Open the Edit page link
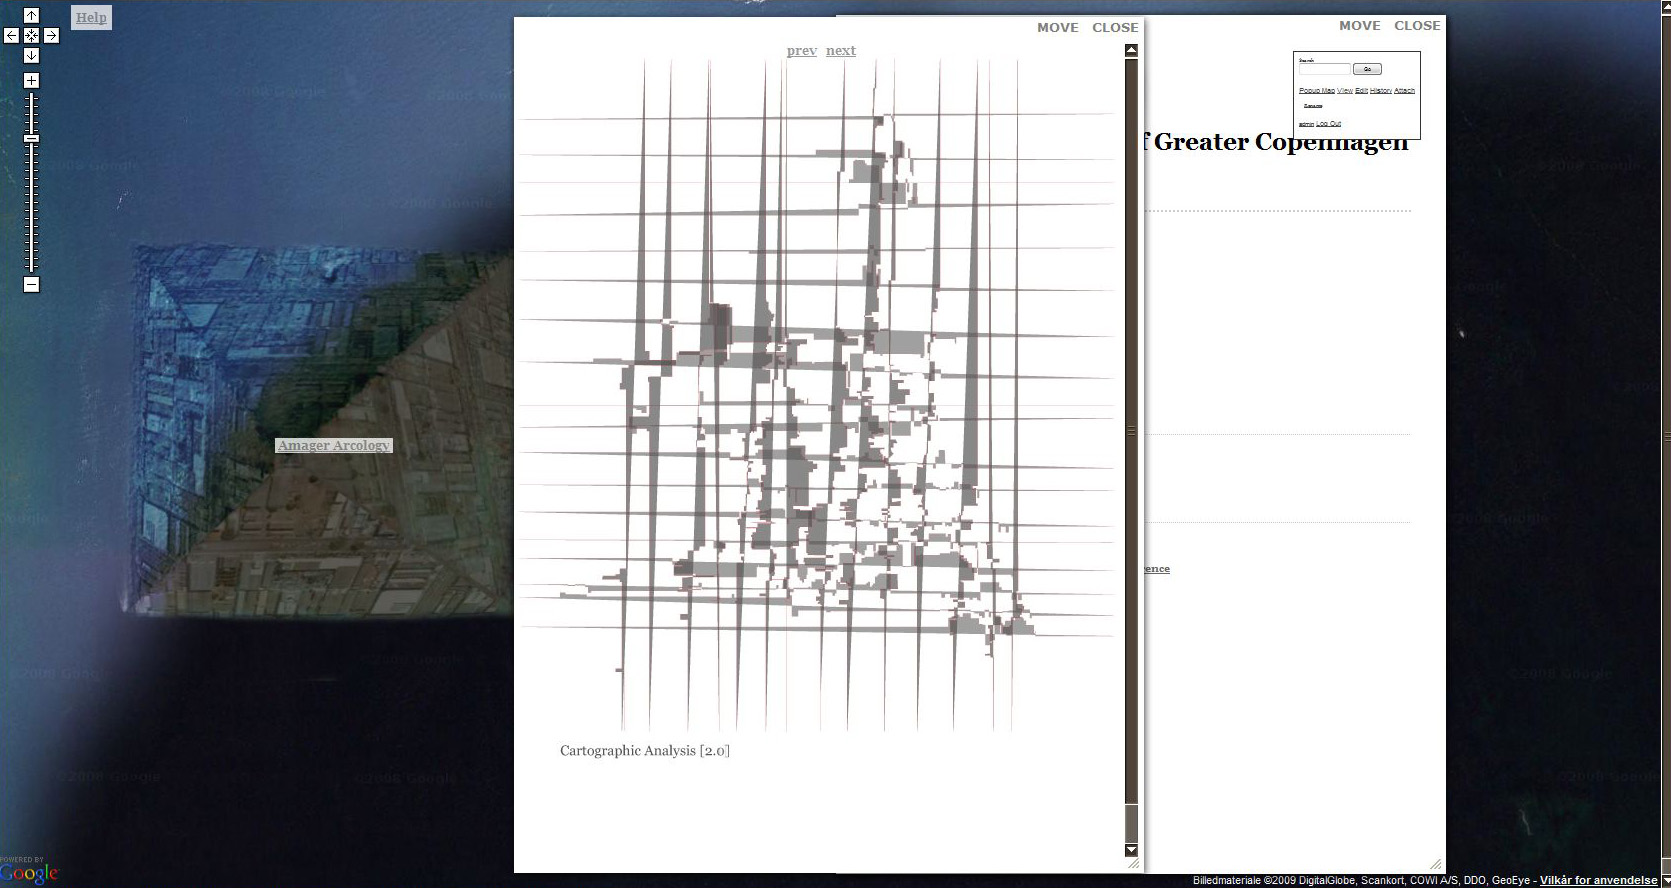The height and width of the screenshot is (888, 1671). pyautogui.click(x=1361, y=91)
